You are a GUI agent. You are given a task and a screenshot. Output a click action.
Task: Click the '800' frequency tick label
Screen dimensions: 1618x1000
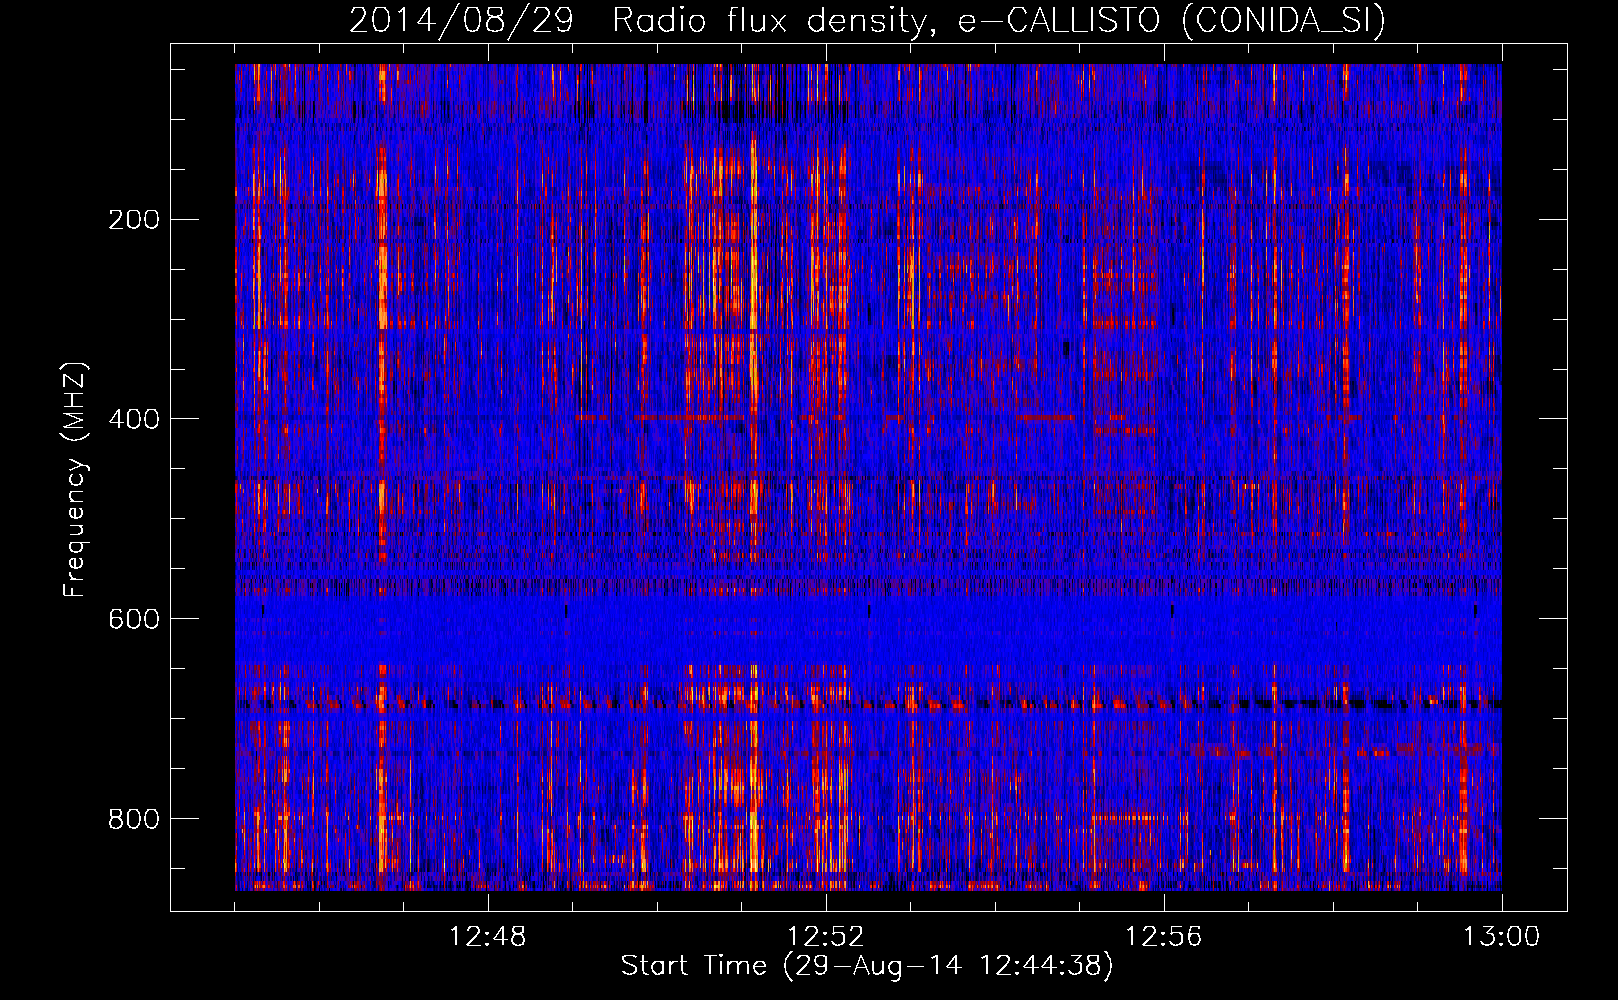(134, 819)
